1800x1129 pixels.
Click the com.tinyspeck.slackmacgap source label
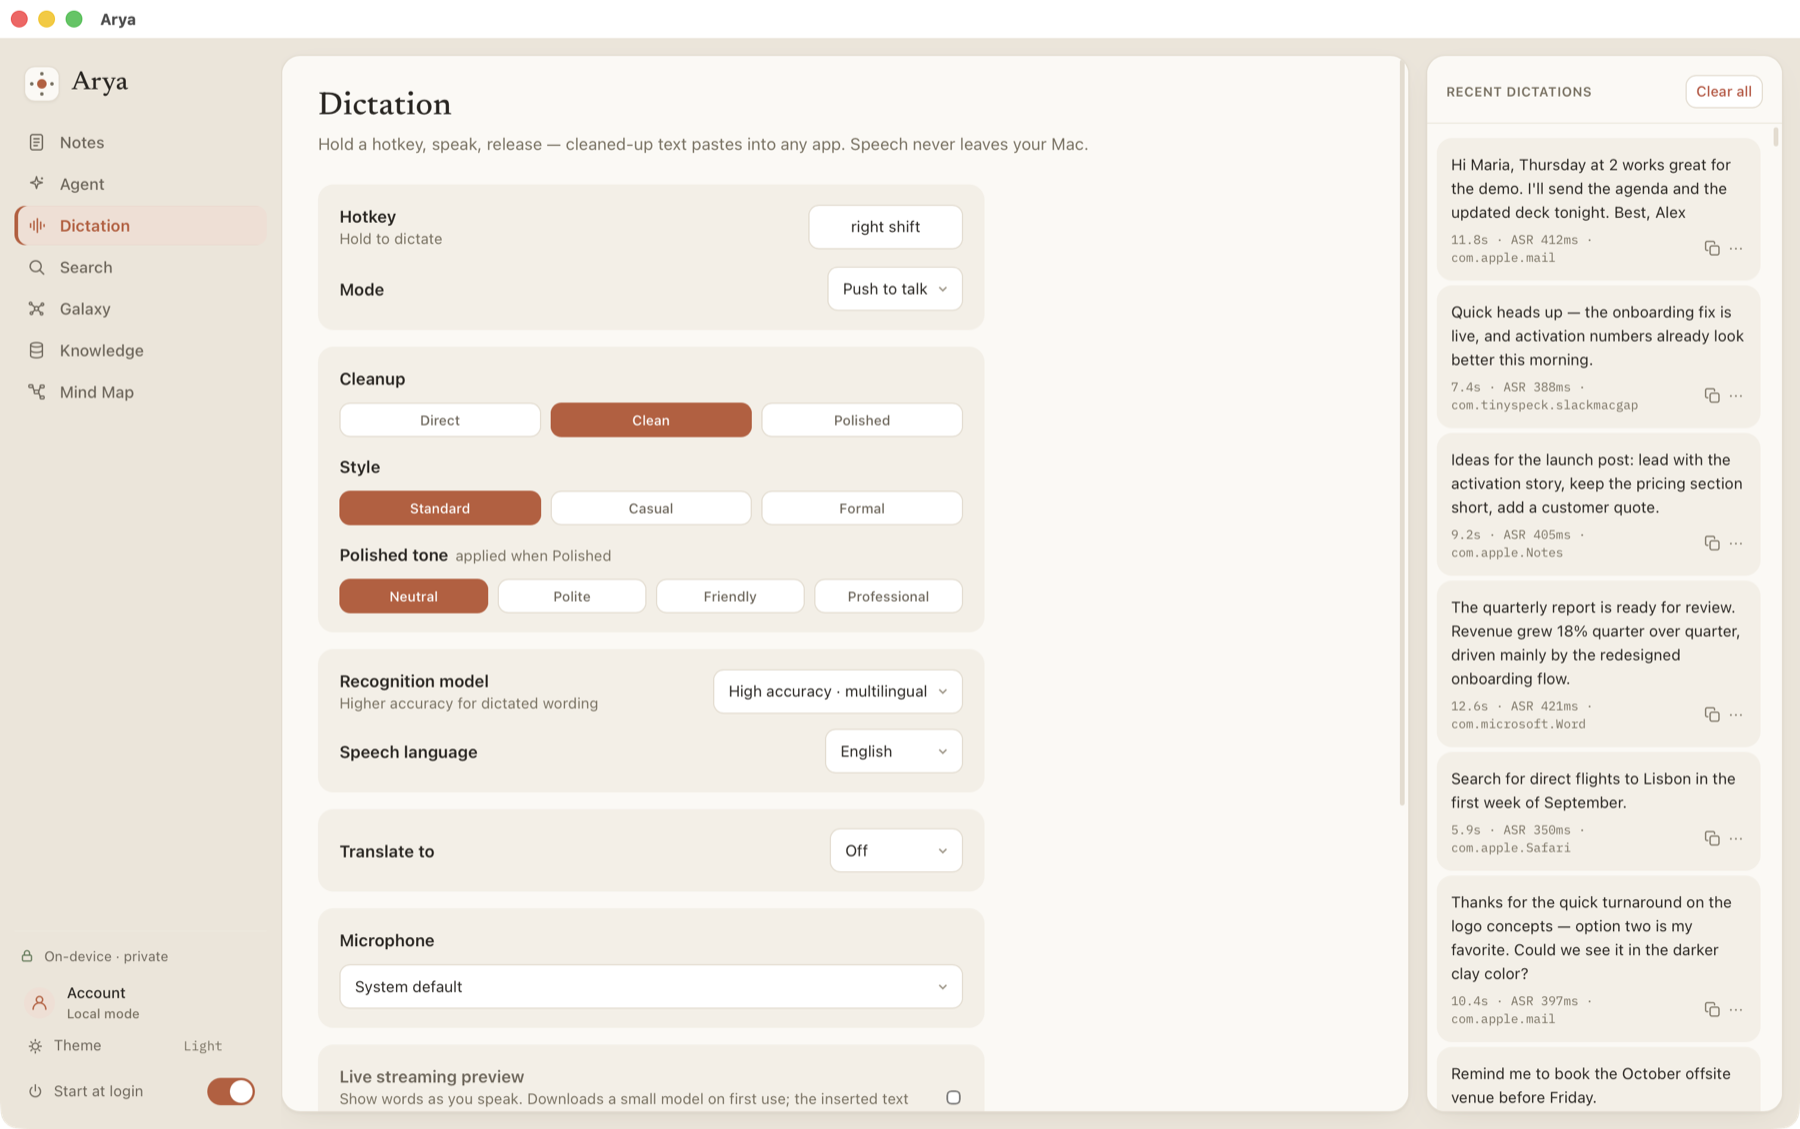pos(1544,405)
